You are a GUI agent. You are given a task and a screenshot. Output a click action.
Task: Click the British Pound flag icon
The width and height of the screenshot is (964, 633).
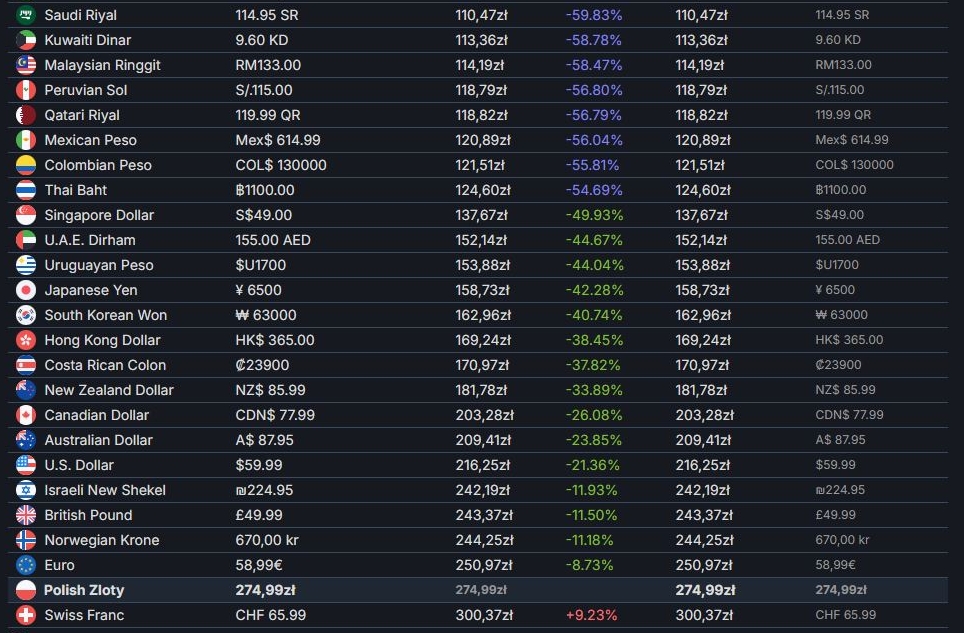pos(26,515)
